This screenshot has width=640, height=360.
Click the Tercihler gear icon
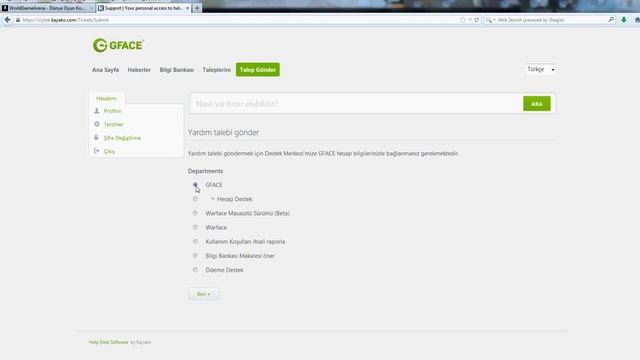(97, 124)
